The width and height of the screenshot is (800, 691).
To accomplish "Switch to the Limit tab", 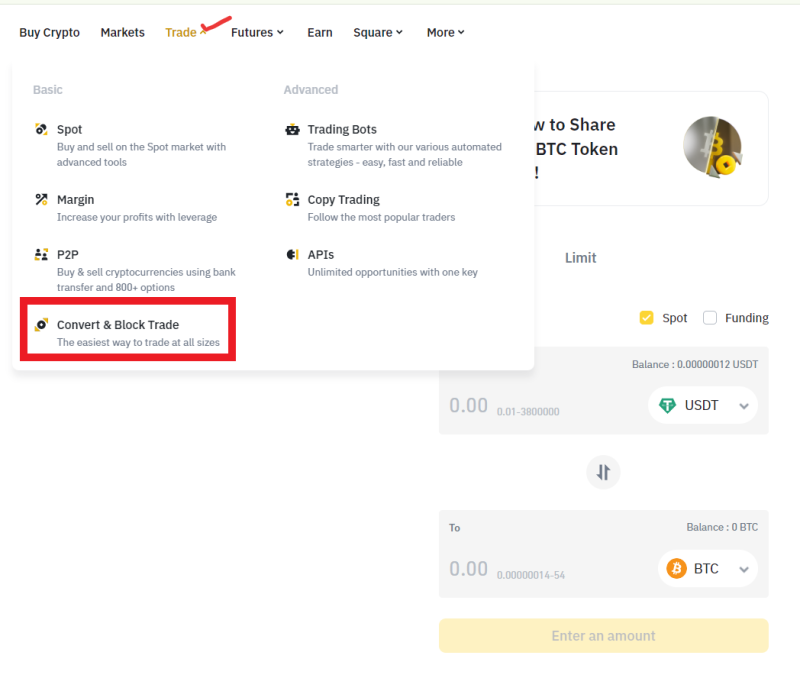I will tap(580, 258).
